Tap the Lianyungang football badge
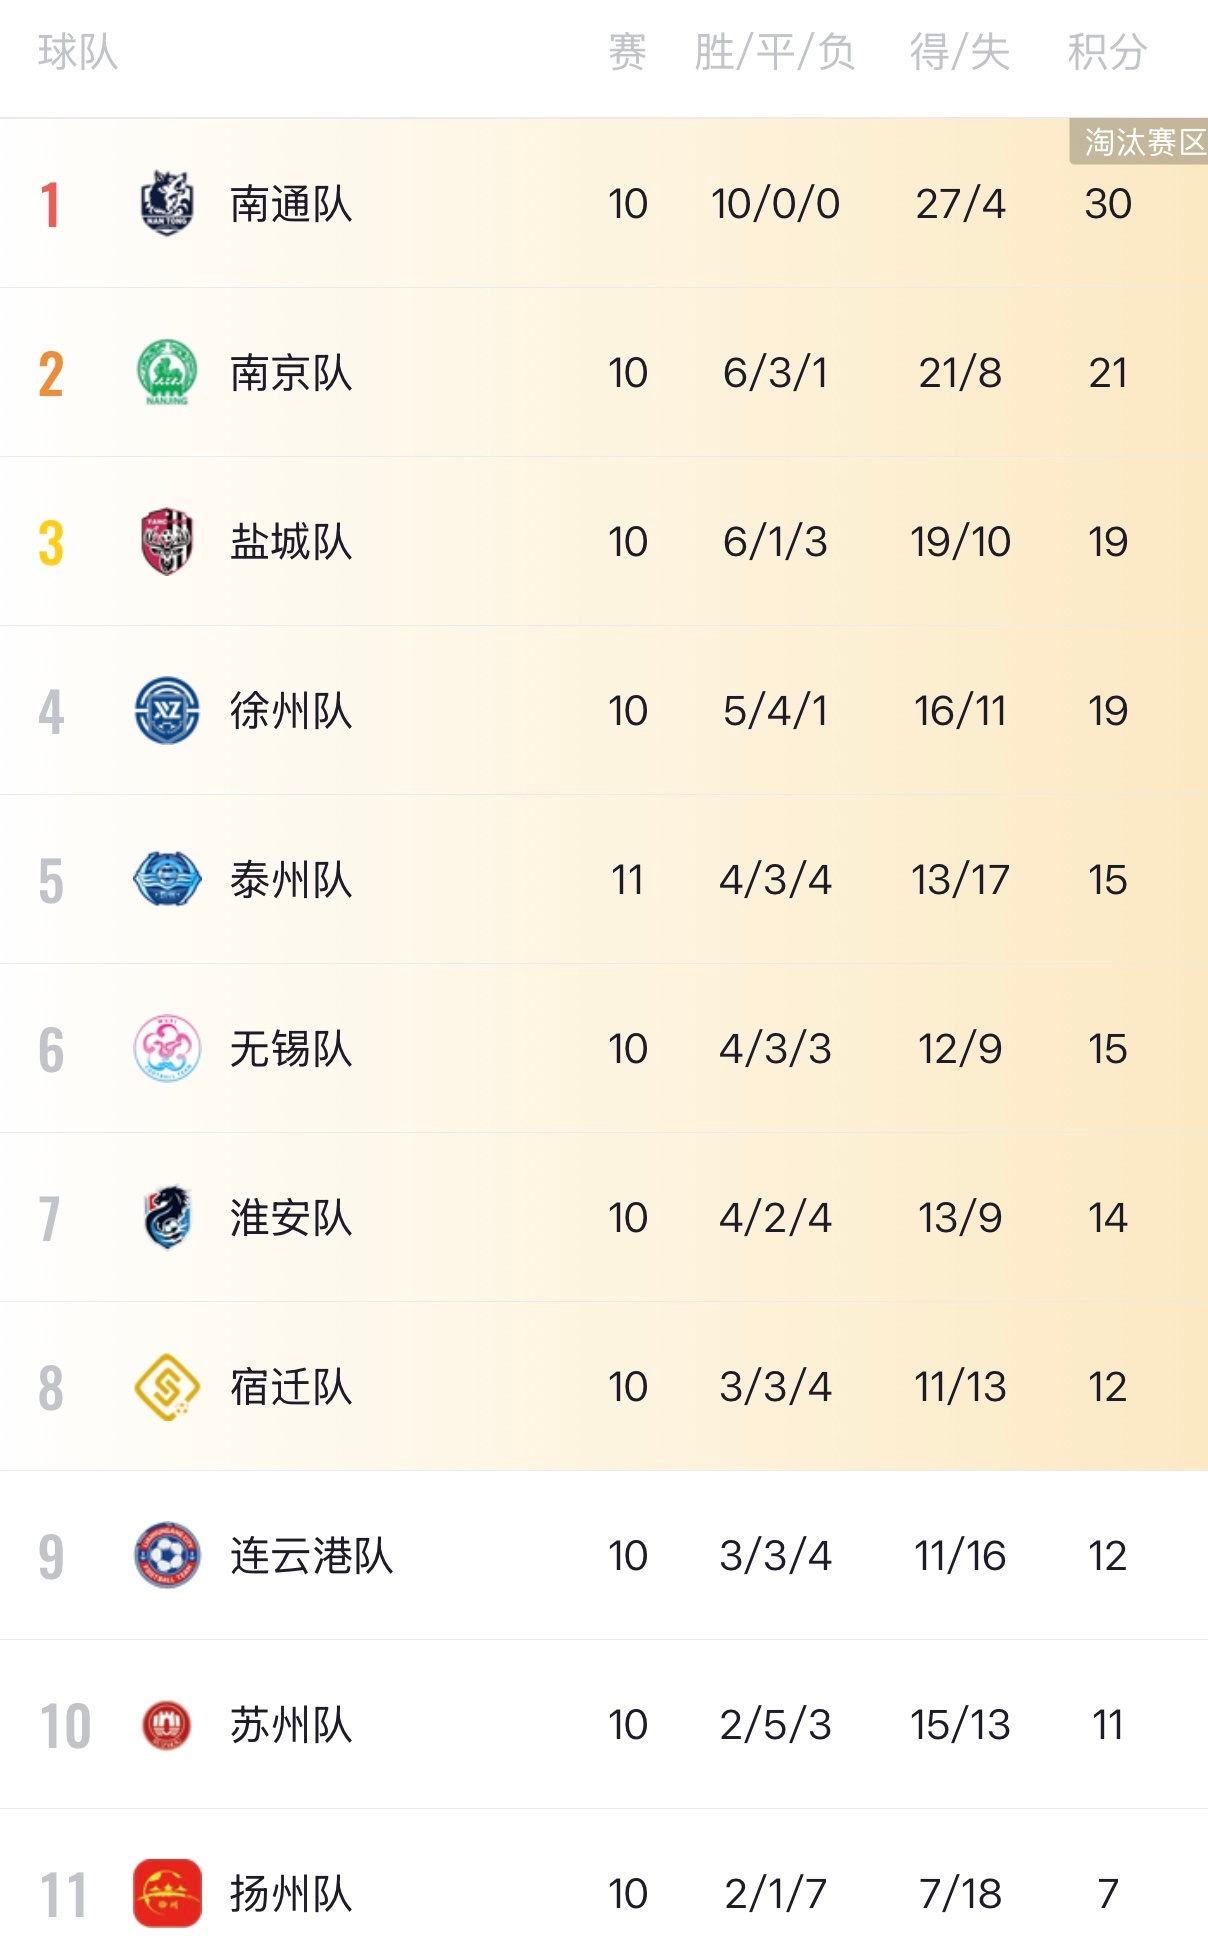The height and width of the screenshot is (1945, 1208). (x=167, y=1555)
